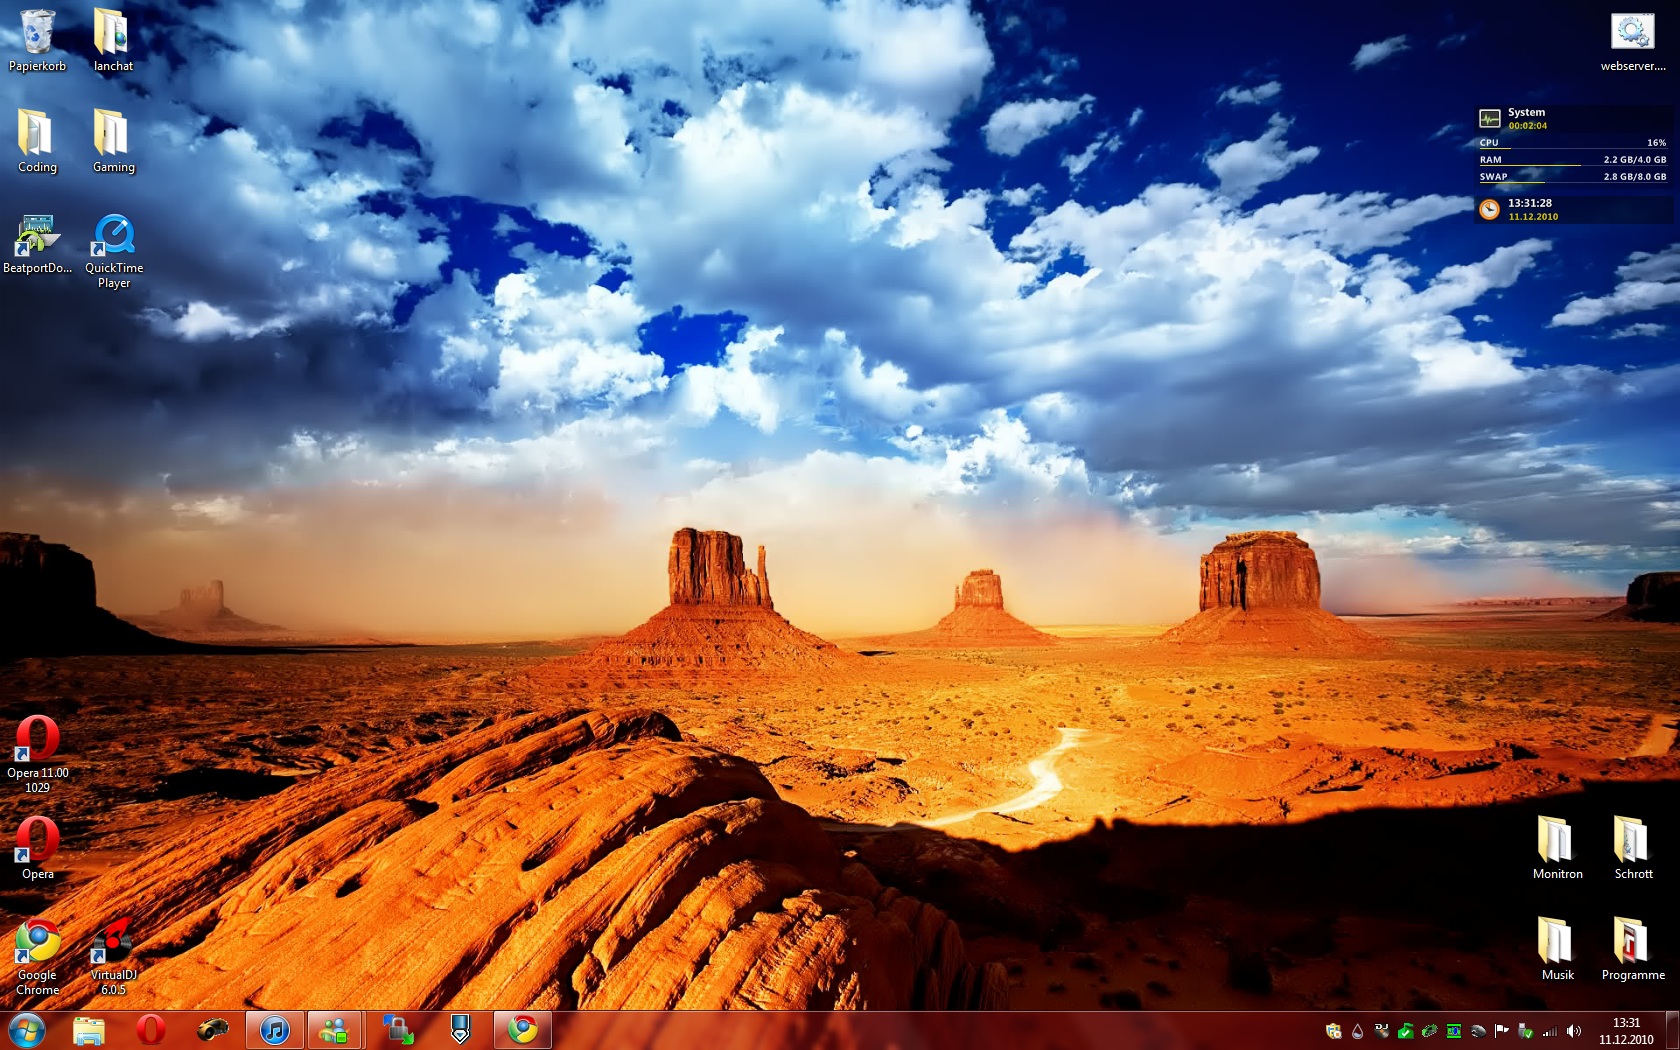
Task: Click the volume speaker icon in tray
Action: pyautogui.click(x=1574, y=1031)
